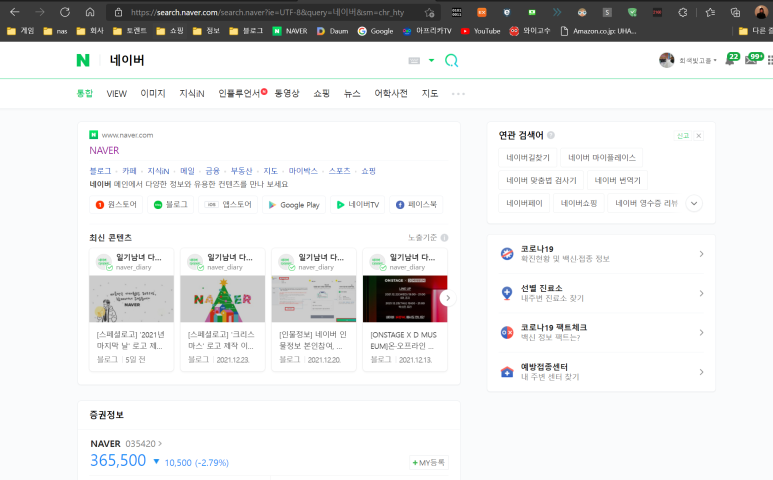
Task: Switch to the 동영상 tab
Action: click(x=287, y=93)
